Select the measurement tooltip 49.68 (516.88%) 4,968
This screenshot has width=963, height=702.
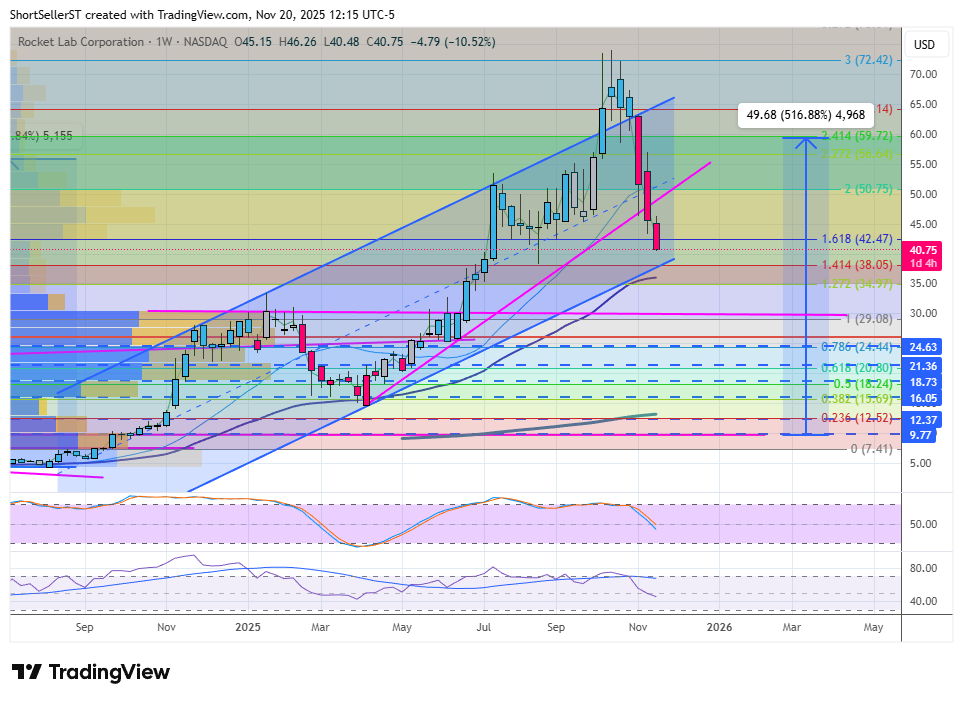pyautogui.click(x=806, y=115)
